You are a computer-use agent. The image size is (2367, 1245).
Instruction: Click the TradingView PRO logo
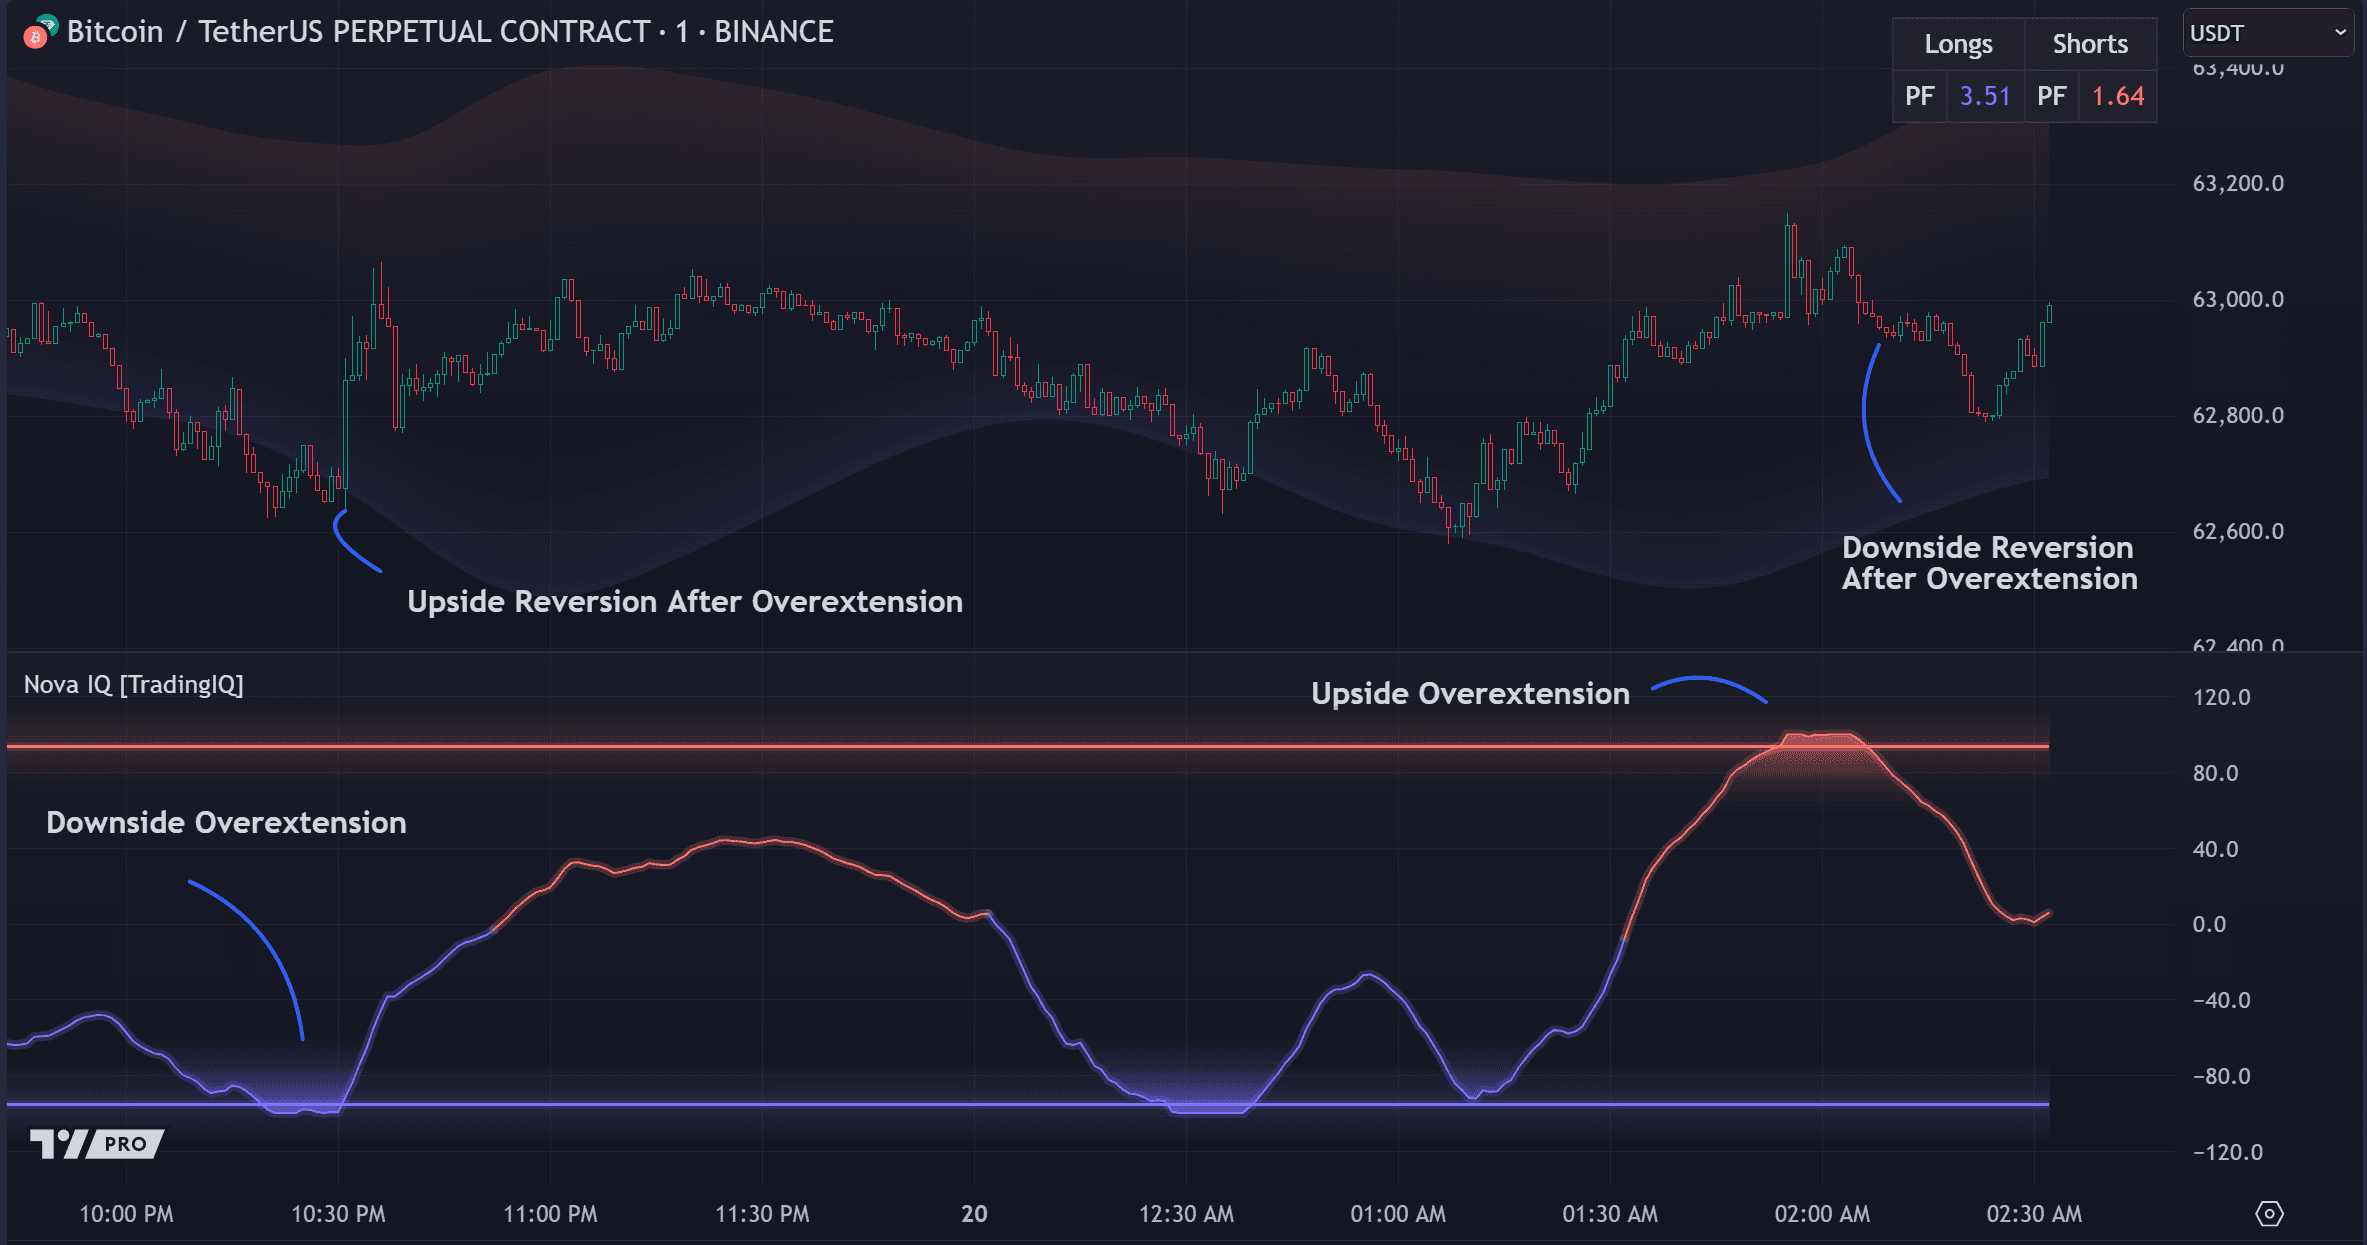click(x=97, y=1143)
